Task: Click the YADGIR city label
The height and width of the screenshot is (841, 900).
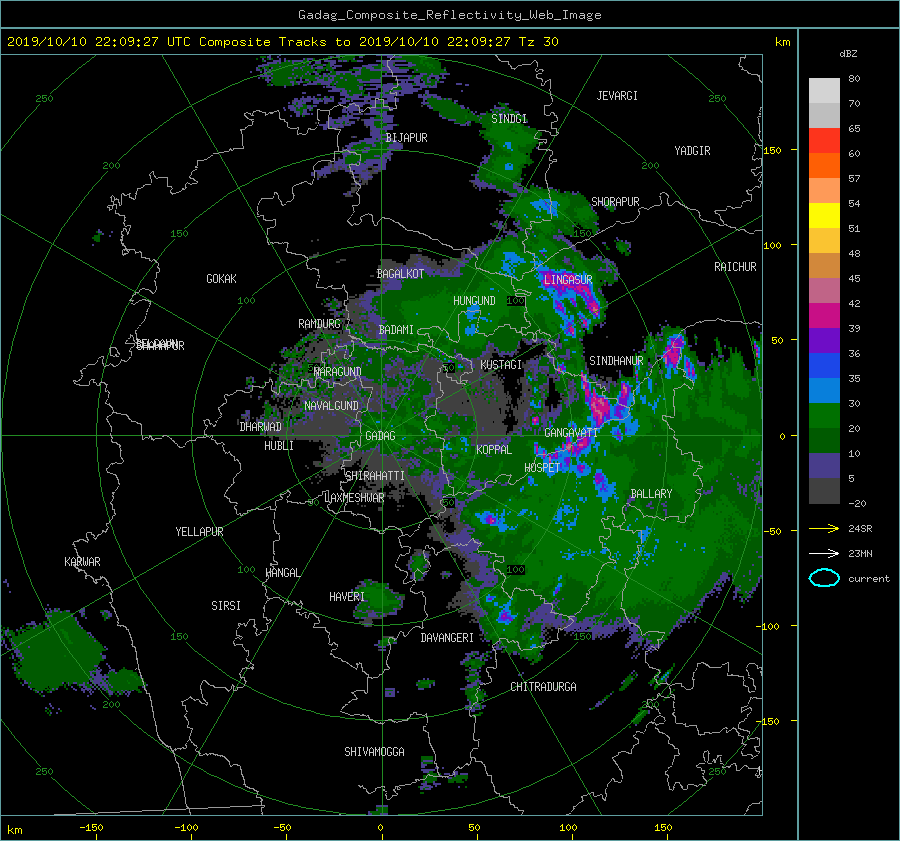Action: tap(692, 151)
